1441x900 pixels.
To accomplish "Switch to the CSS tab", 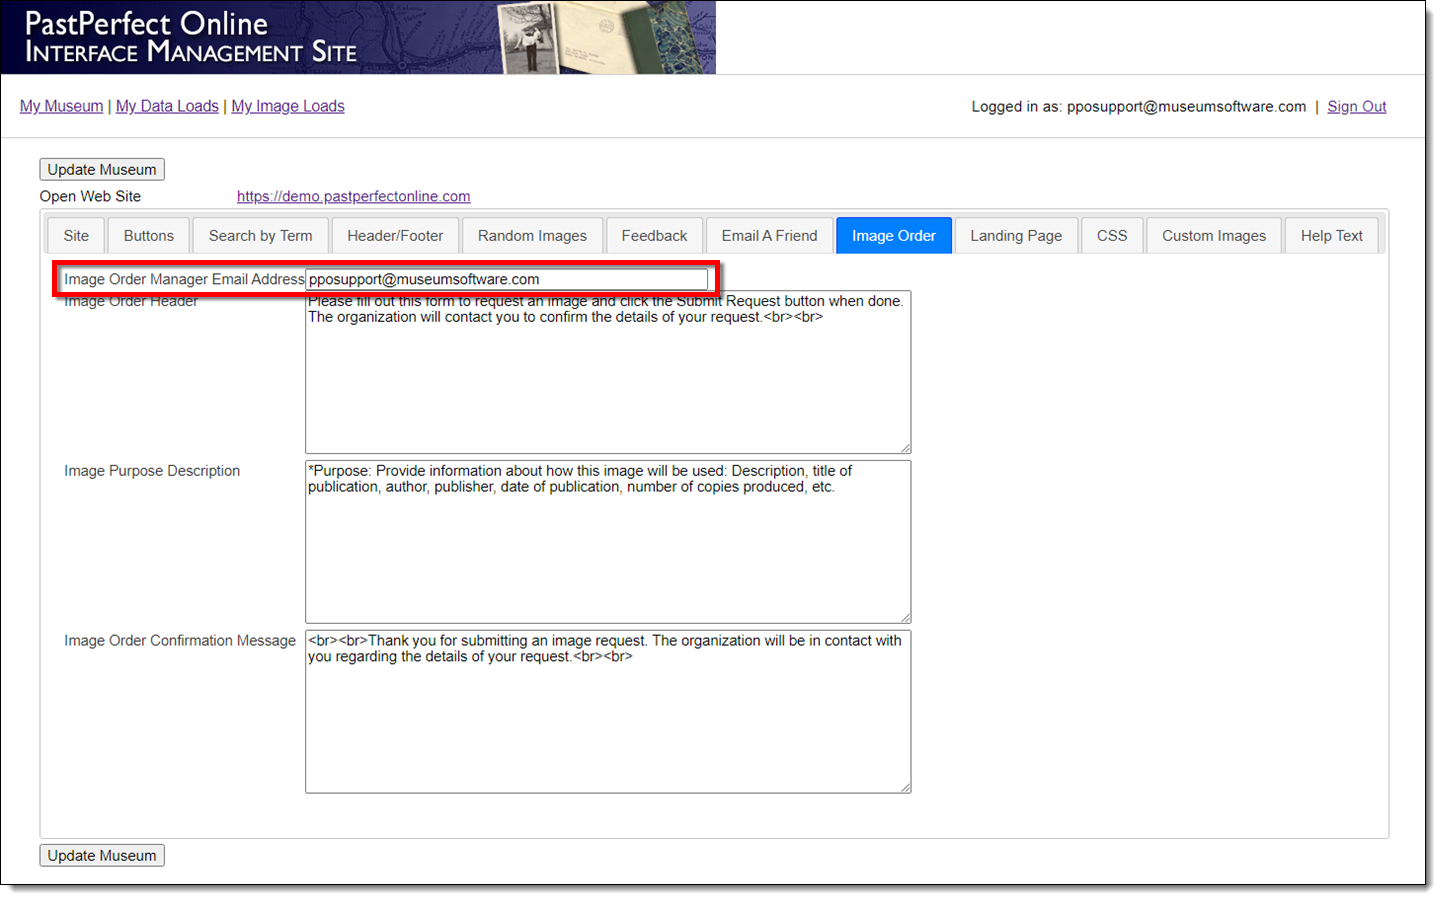I will (x=1112, y=236).
